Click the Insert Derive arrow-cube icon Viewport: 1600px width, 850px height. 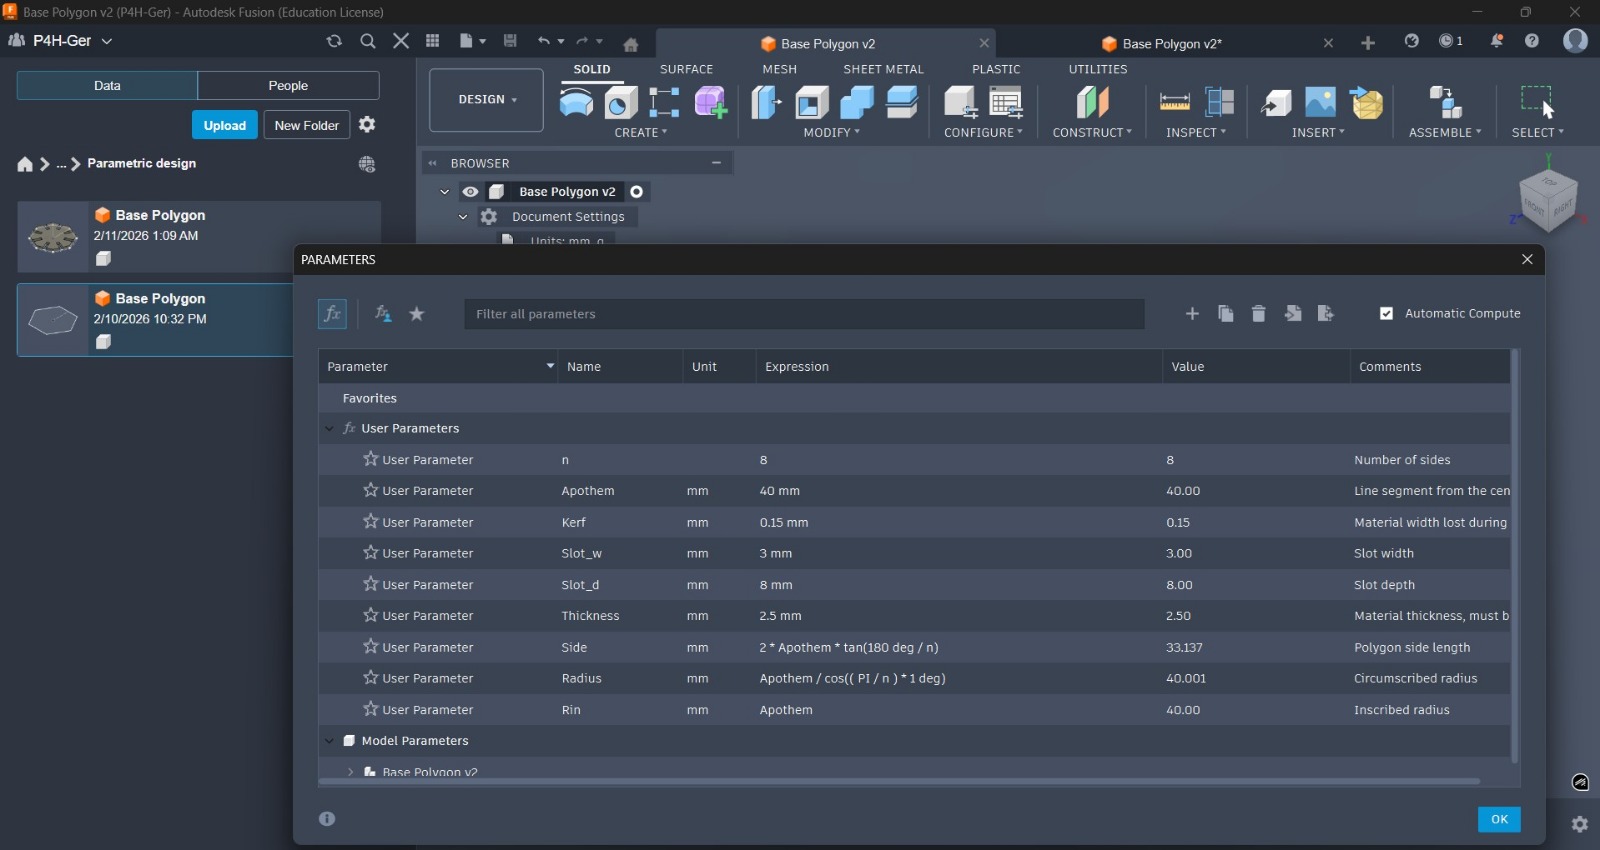[1276, 102]
